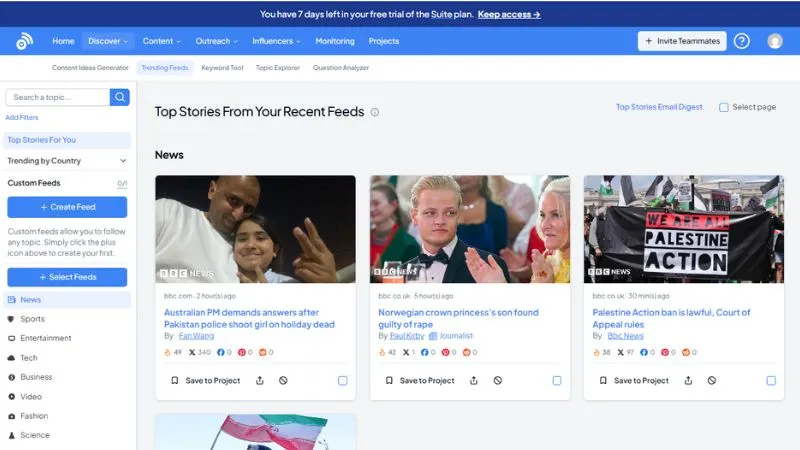800x450 pixels.
Task: Switch to Keyword Tool tab
Action: pyautogui.click(x=222, y=67)
